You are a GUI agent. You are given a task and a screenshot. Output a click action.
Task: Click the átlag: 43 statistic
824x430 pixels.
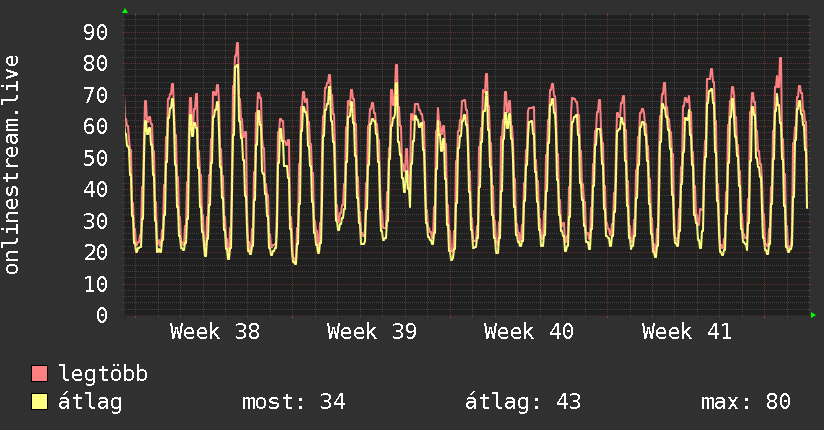click(x=523, y=402)
